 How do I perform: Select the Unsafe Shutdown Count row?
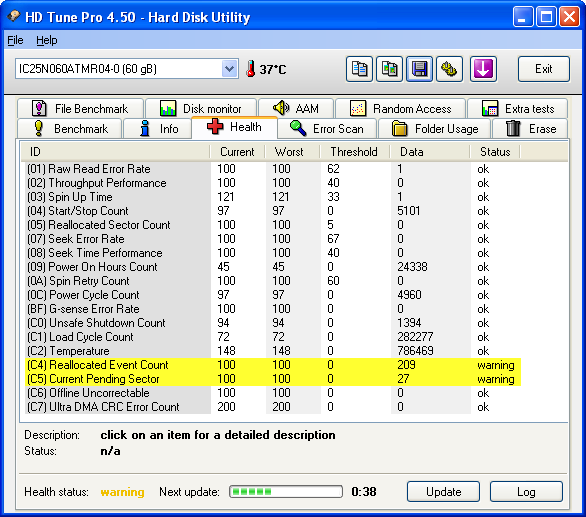pos(273,323)
